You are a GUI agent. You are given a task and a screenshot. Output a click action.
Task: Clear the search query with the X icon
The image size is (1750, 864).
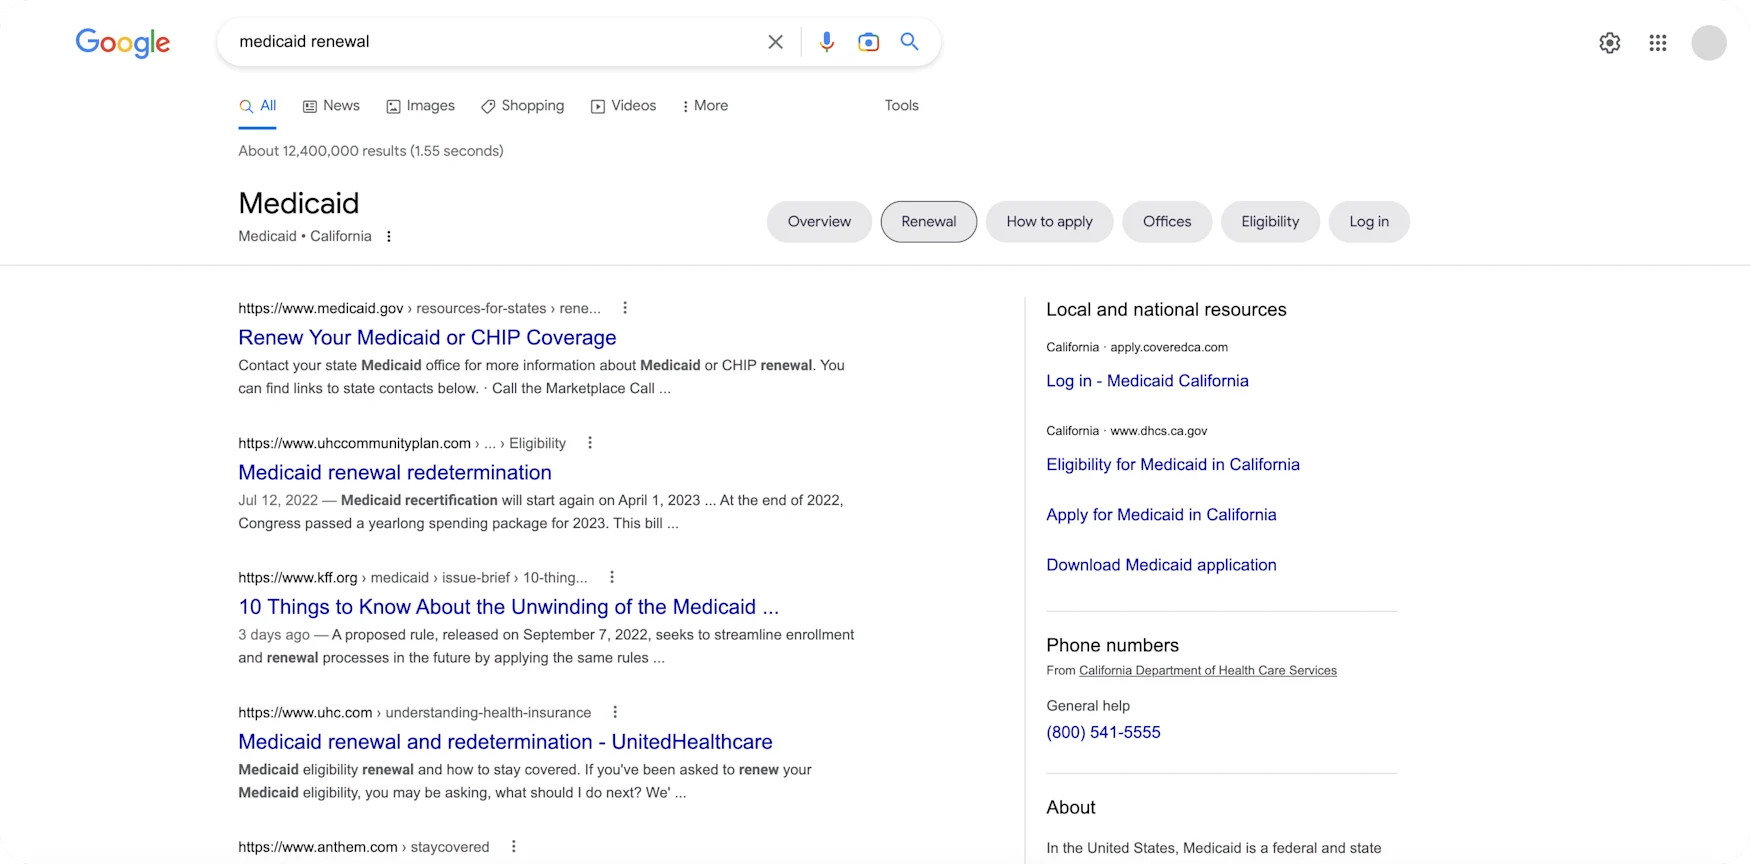(775, 42)
